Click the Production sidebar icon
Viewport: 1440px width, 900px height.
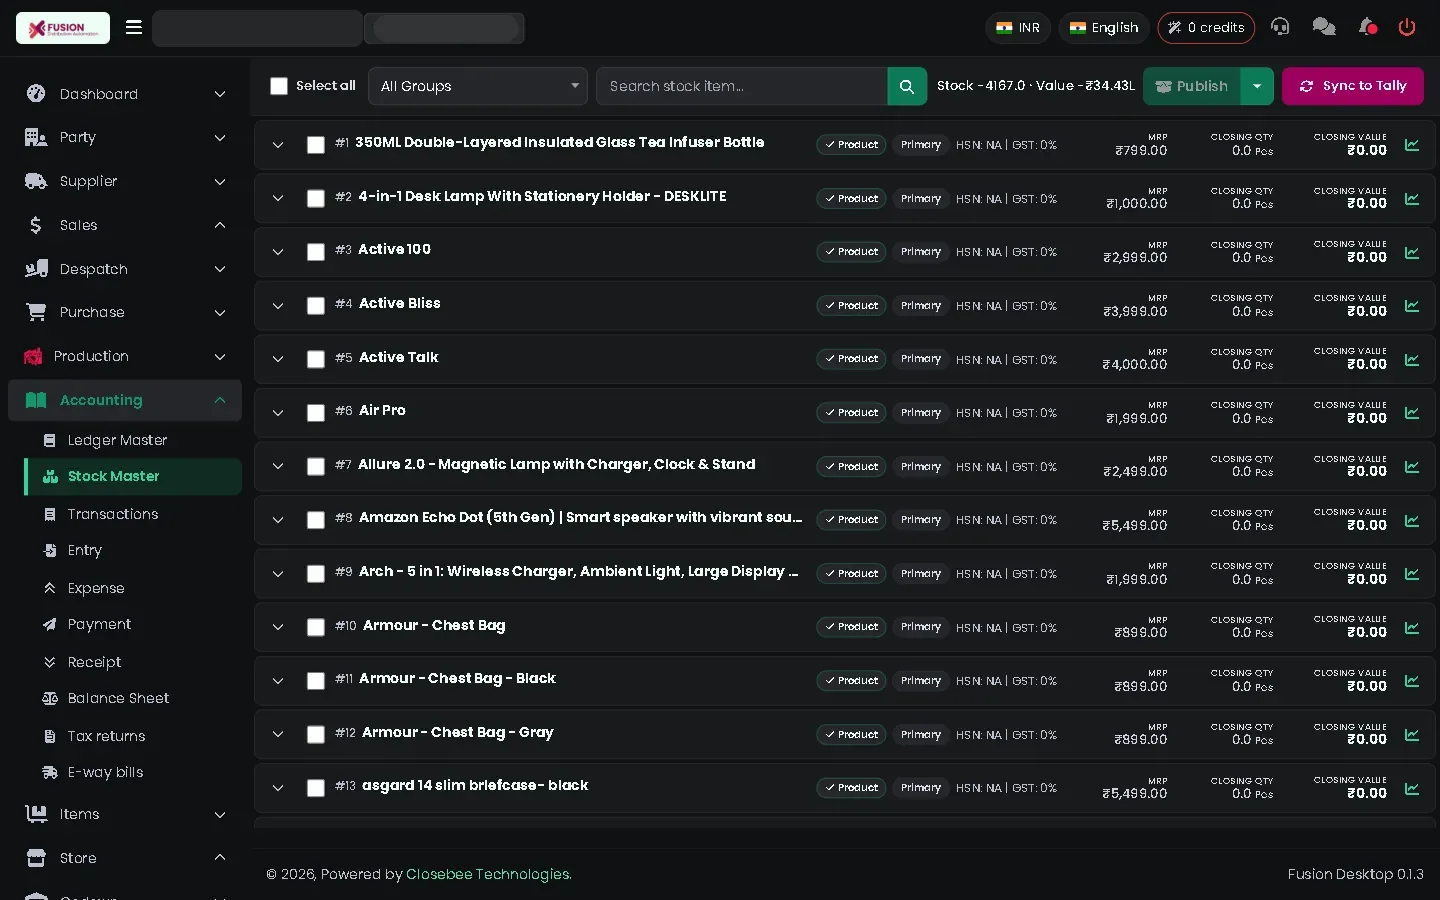pos(33,356)
